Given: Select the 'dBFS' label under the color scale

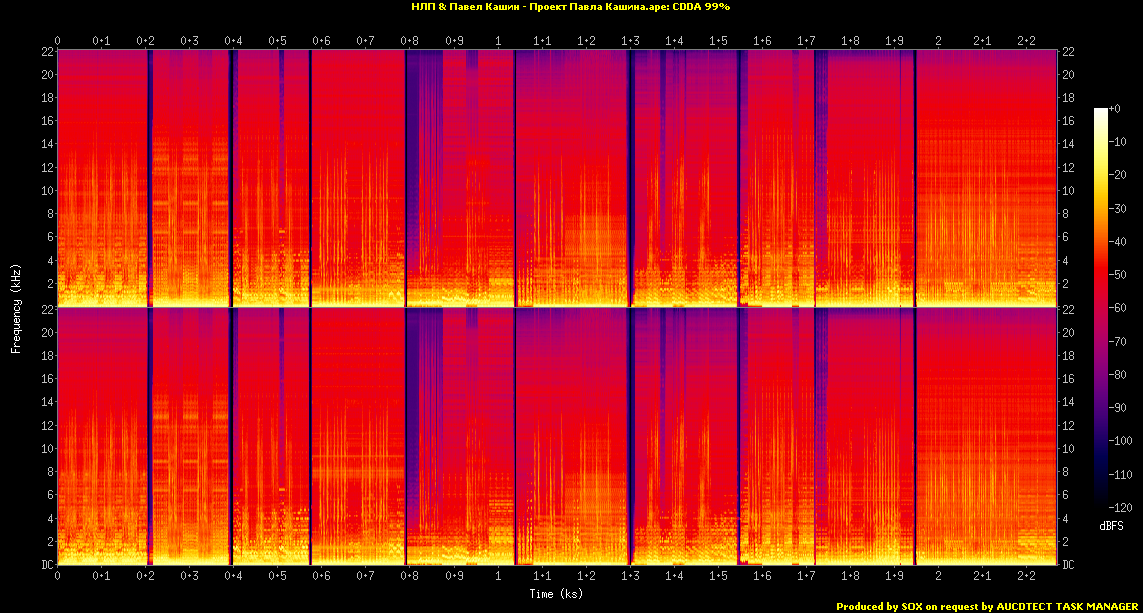Looking at the screenshot, I should pos(1112,525).
